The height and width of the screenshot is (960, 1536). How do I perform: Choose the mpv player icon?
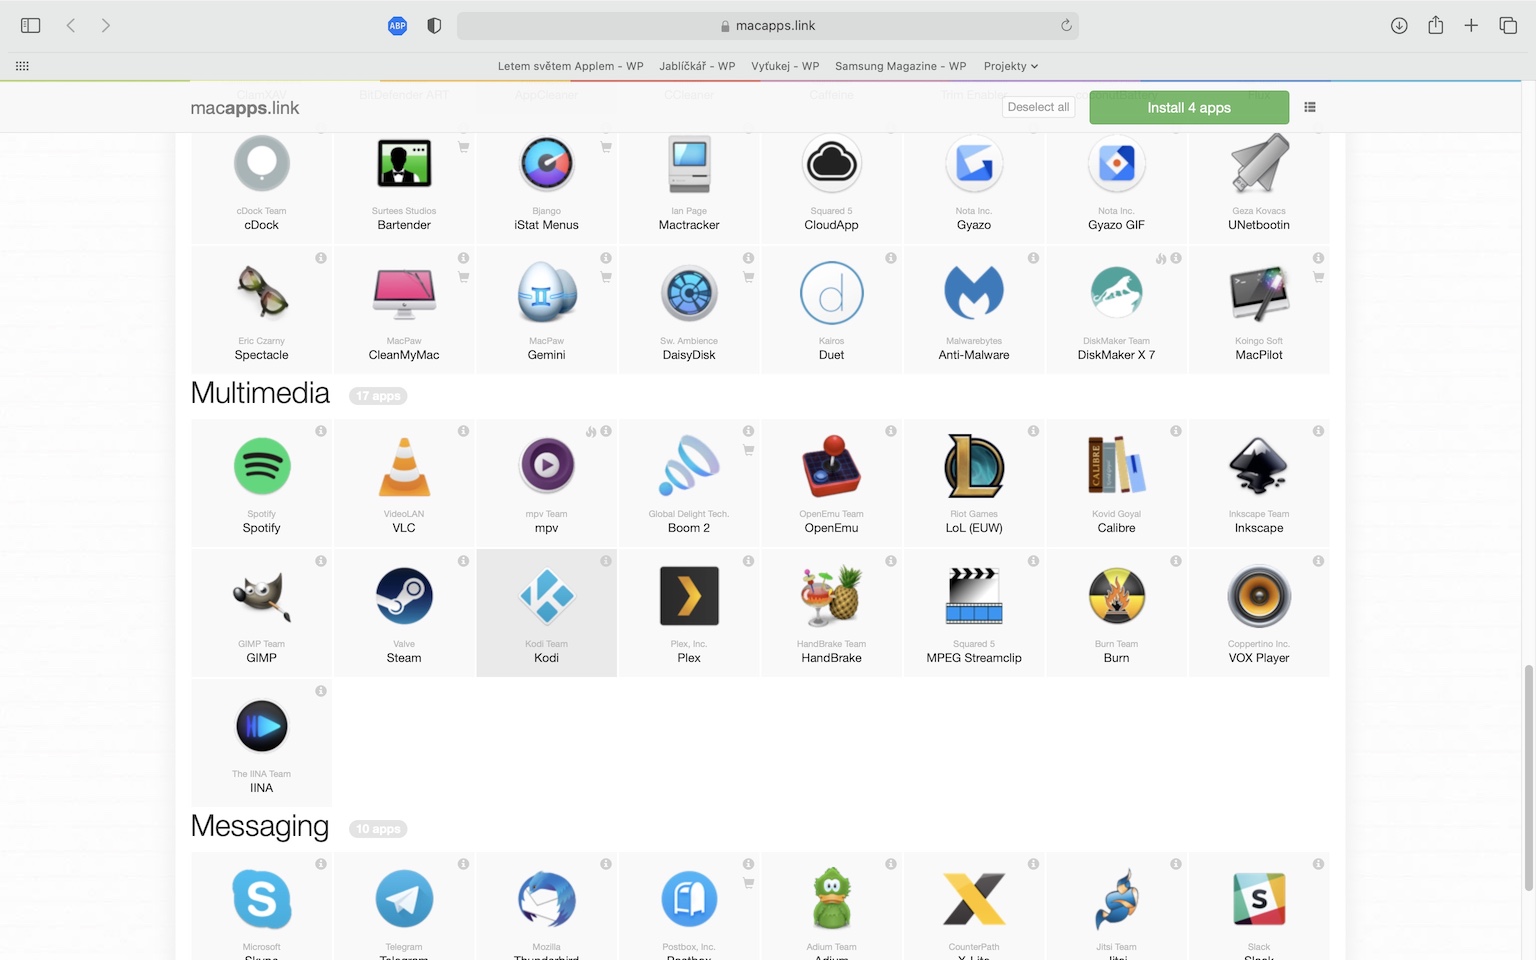tap(547, 465)
